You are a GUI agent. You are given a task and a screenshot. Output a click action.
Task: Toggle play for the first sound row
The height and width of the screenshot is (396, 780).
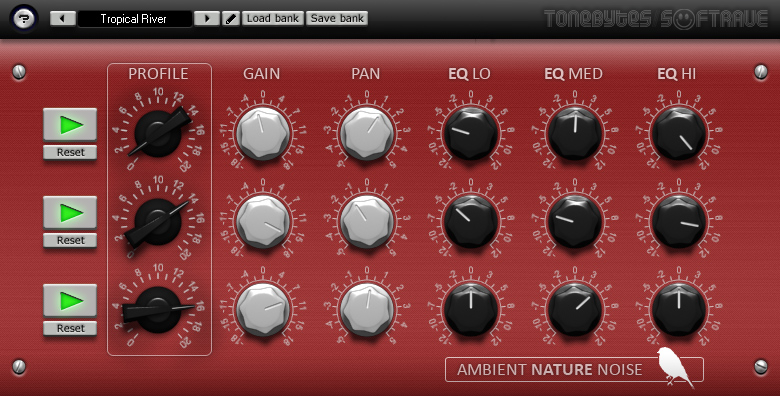click(70, 124)
